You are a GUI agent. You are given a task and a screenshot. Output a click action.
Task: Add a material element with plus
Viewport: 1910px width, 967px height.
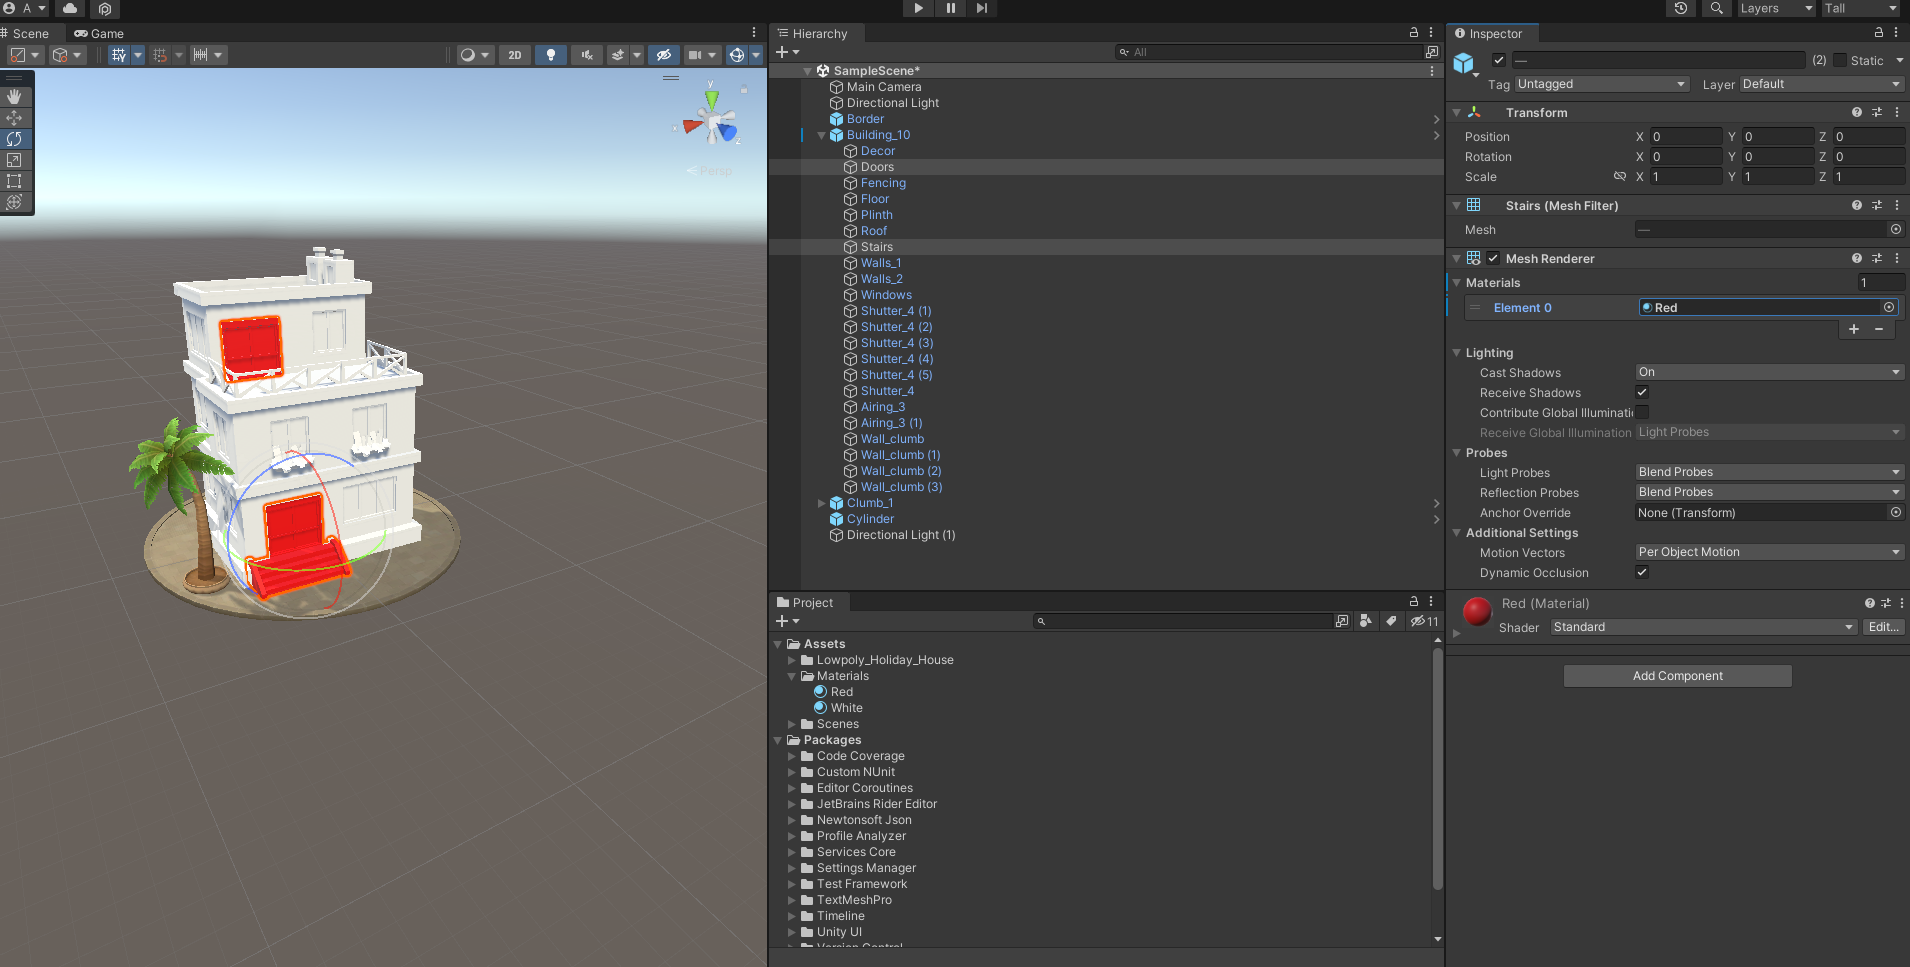1854,329
